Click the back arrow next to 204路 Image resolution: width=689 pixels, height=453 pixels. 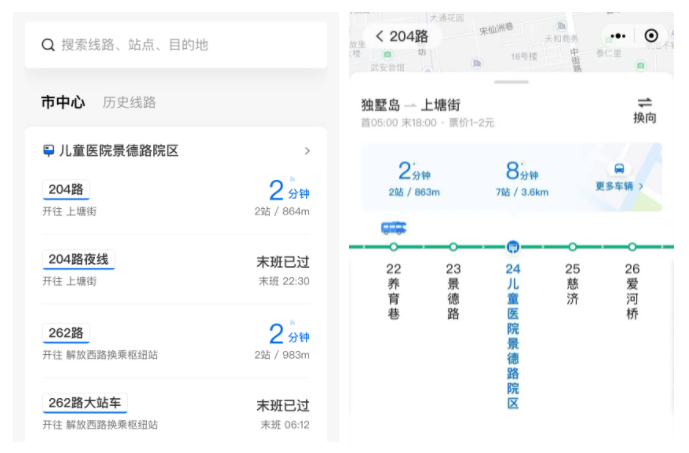[x=379, y=36]
